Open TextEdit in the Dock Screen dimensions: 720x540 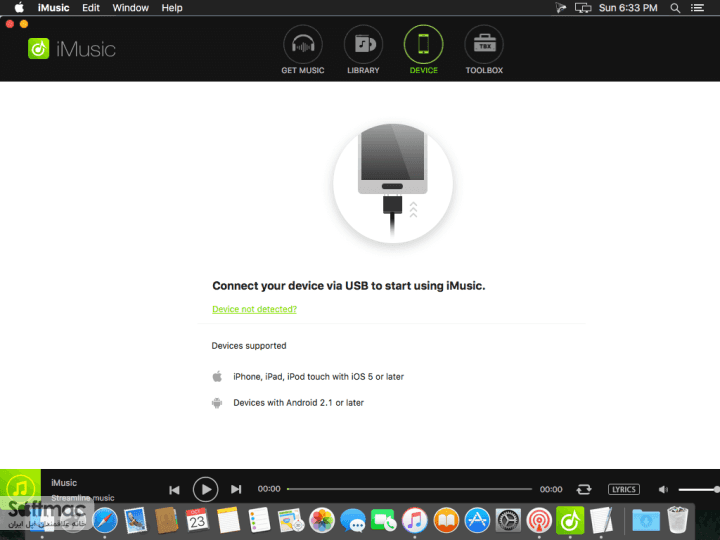[601, 520]
